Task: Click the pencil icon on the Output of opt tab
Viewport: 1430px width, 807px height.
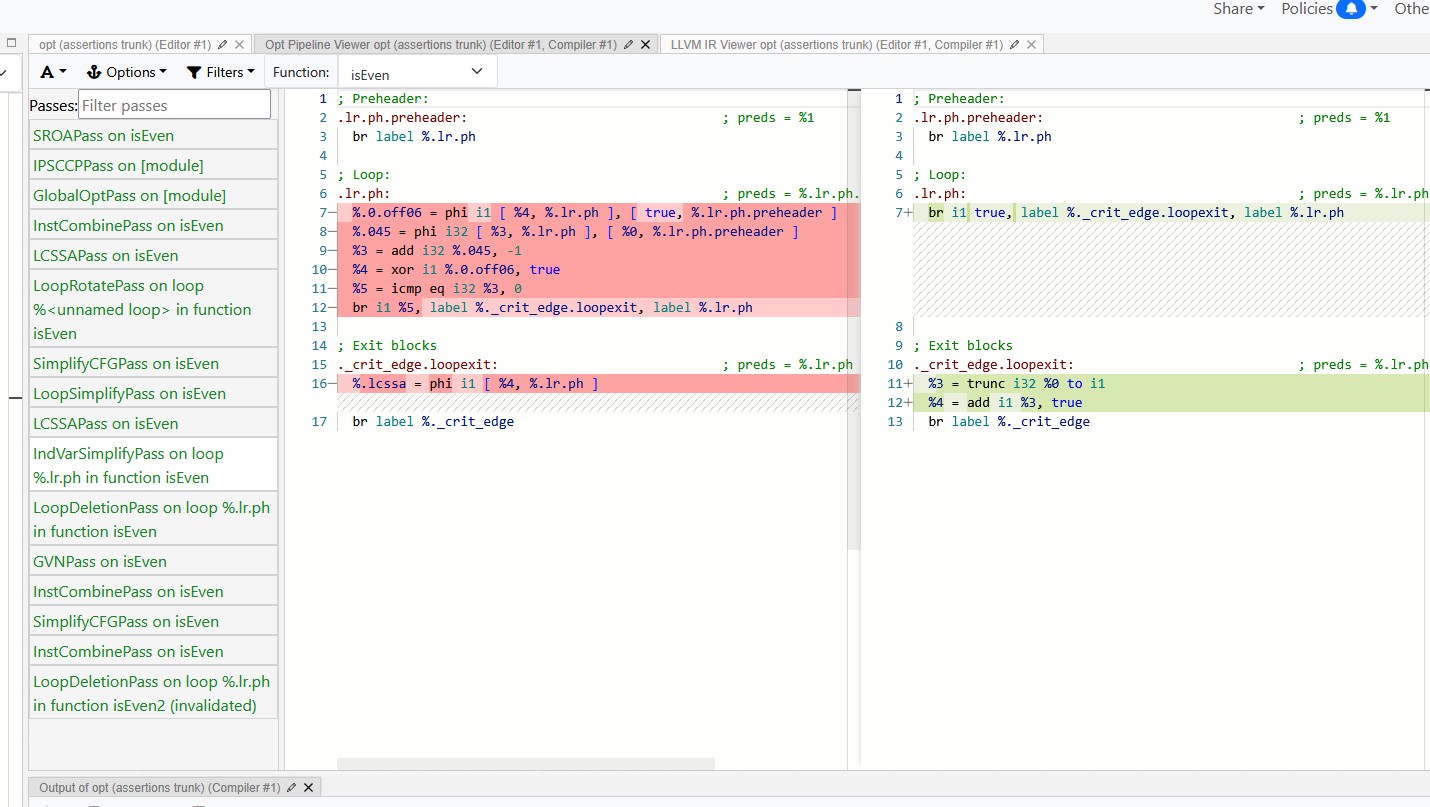Action: pos(291,788)
